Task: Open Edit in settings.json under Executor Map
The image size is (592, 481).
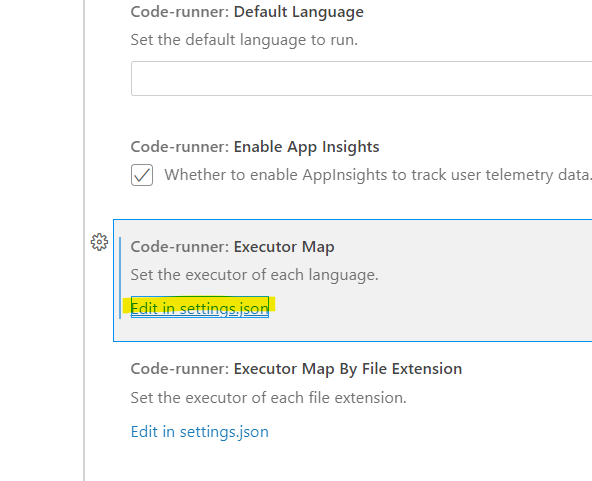Action: pyautogui.click(x=200, y=308)
